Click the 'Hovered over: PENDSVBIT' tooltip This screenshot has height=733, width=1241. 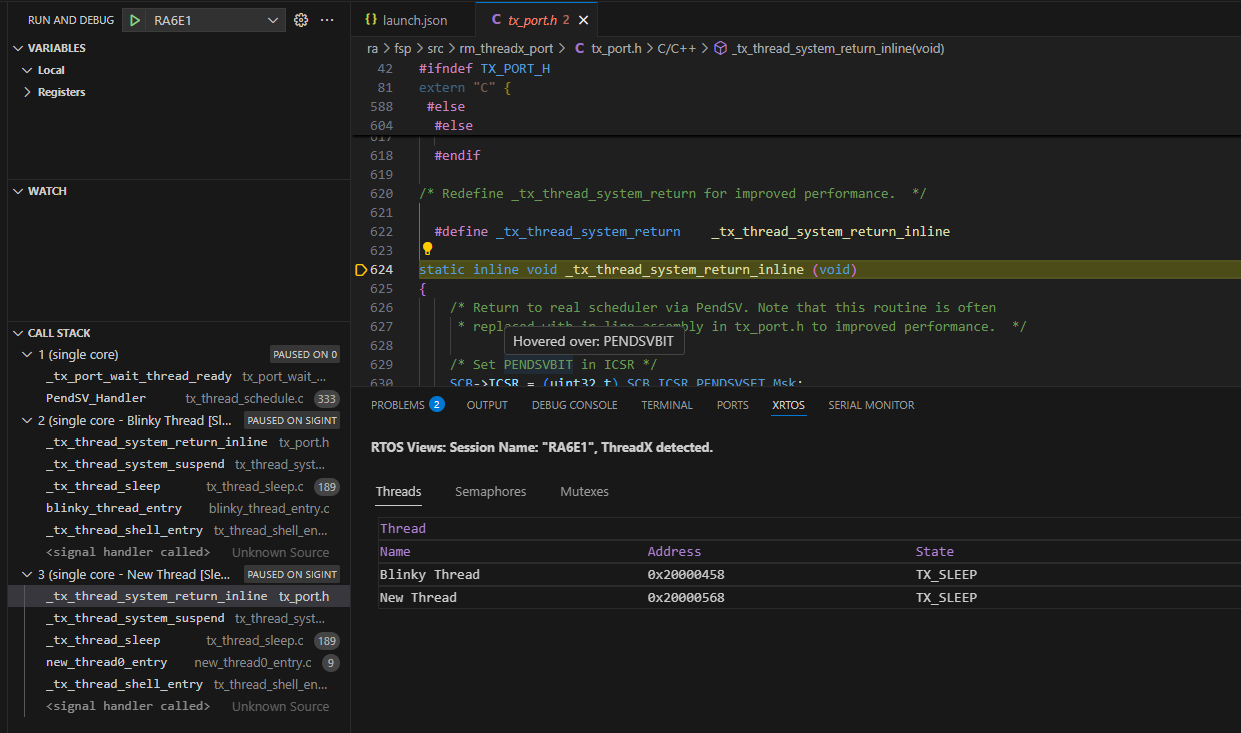pyautogui.click(x=593, y=341)
